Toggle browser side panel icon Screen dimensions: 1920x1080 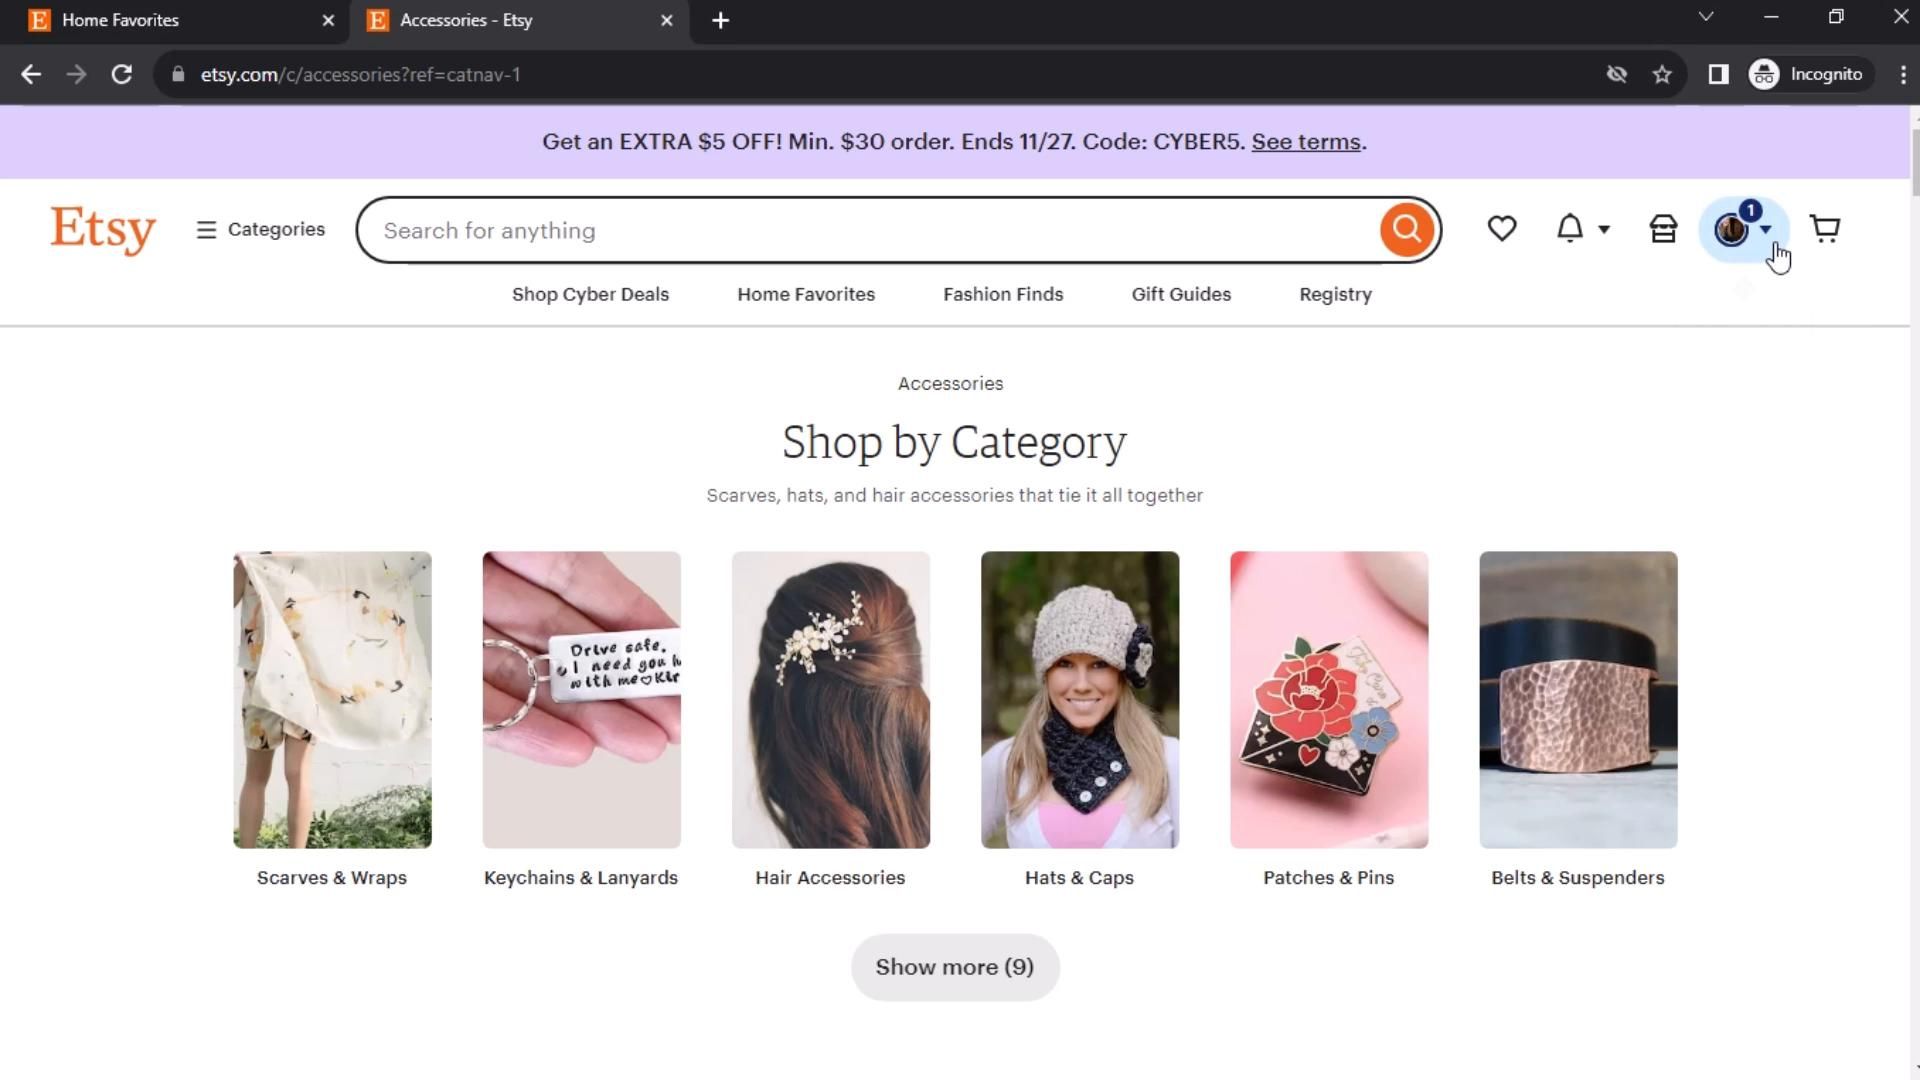pyautogui.click(x=1718, y=75)
